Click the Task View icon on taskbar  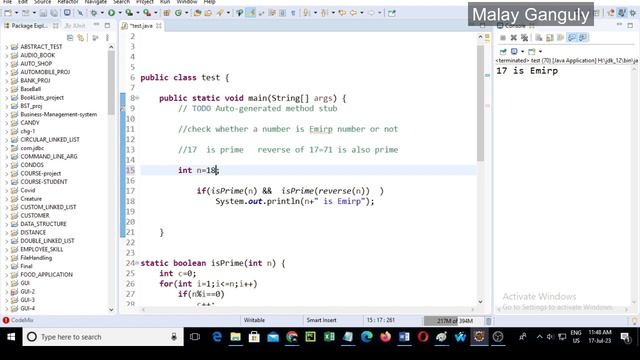coord(195,337)
